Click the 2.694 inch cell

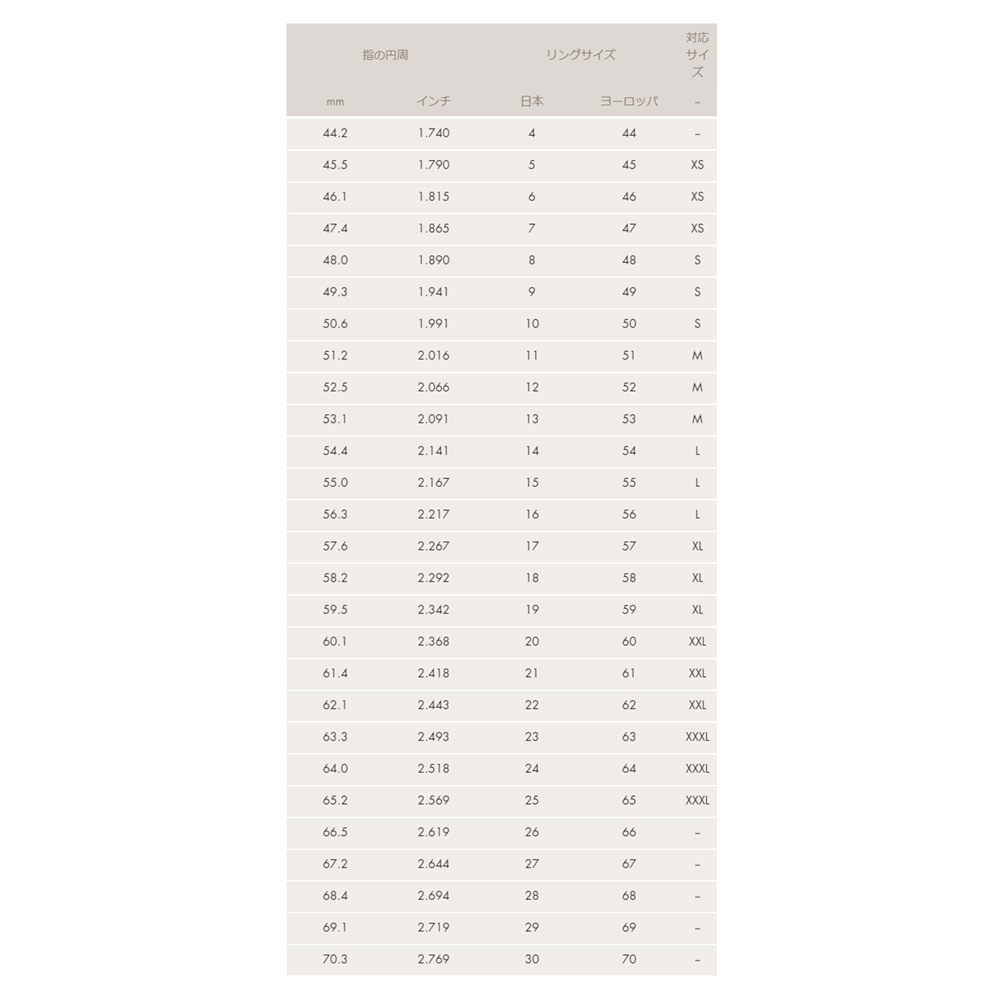(x=434, y=896)
